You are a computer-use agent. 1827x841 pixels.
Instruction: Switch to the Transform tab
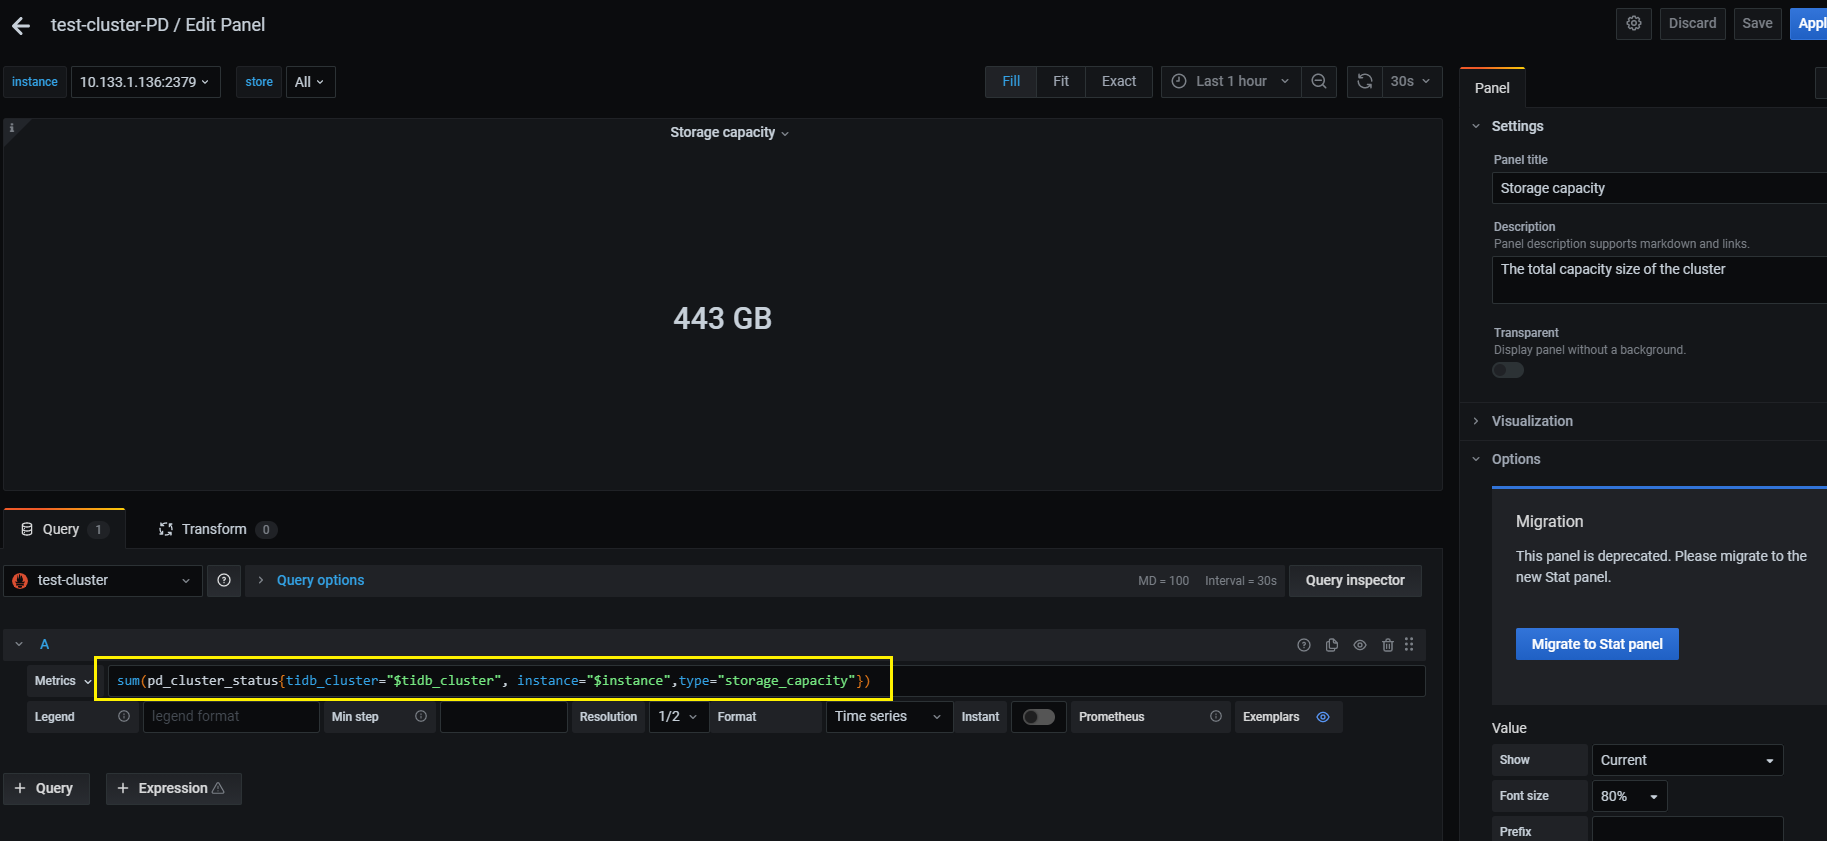pos(217,529)
